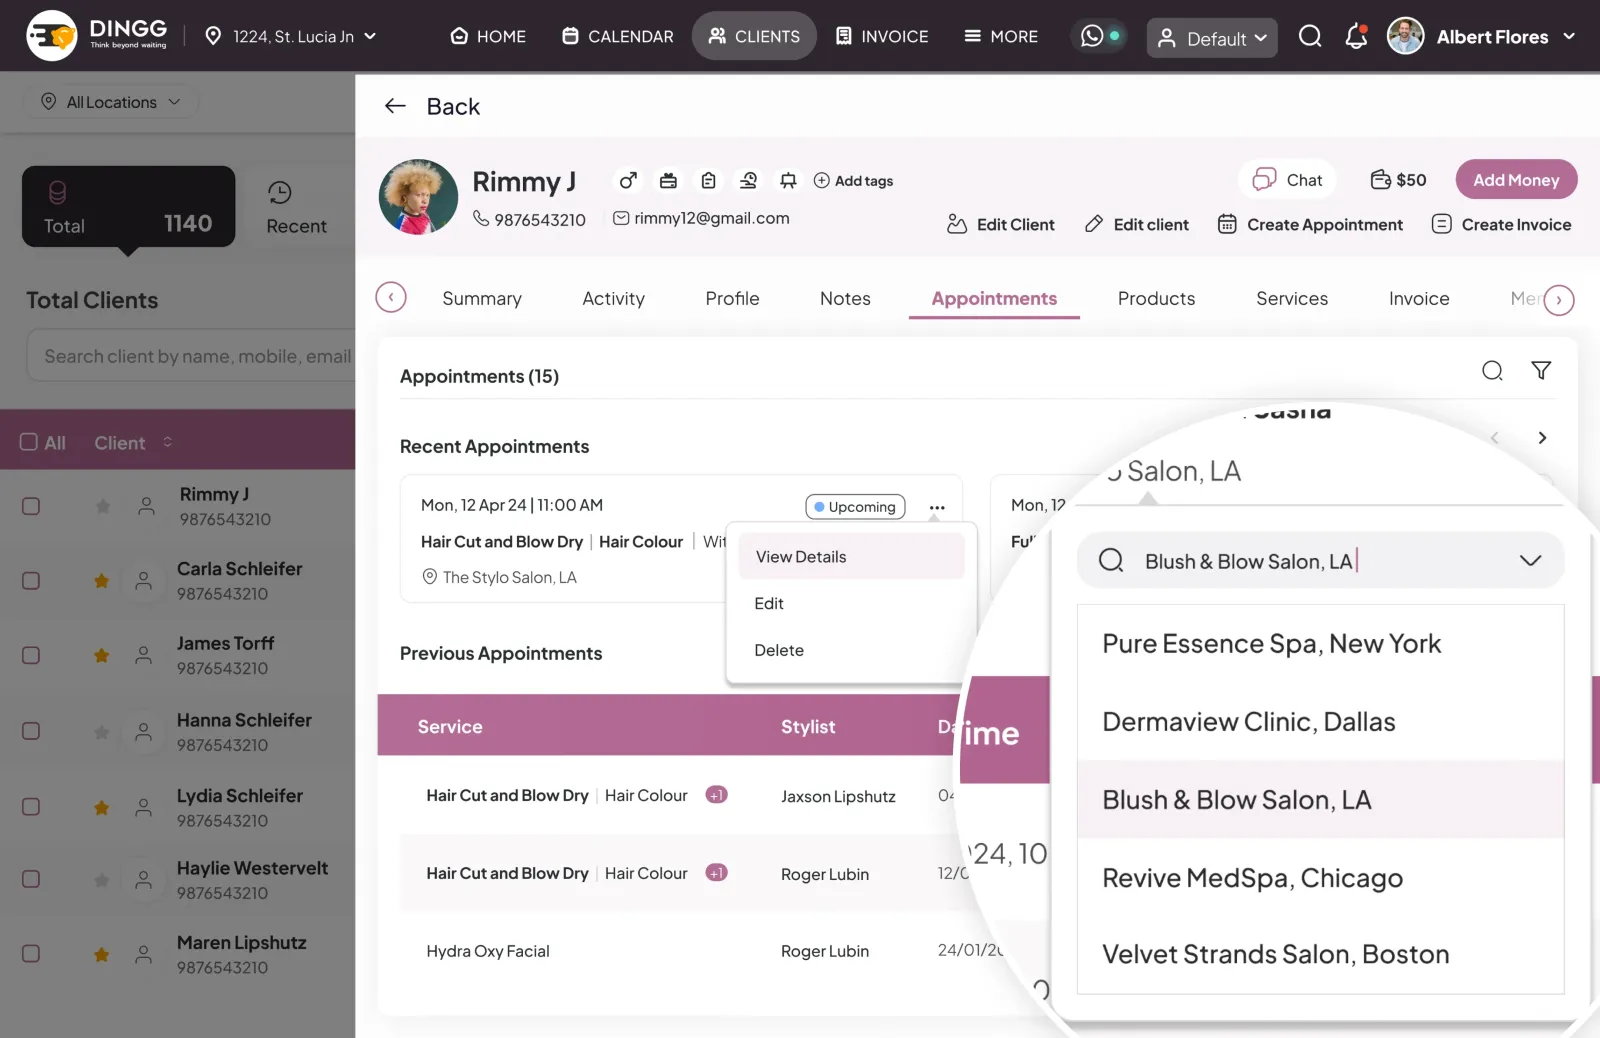Check the Maren Lipshutz checkbox

[31, 954]
